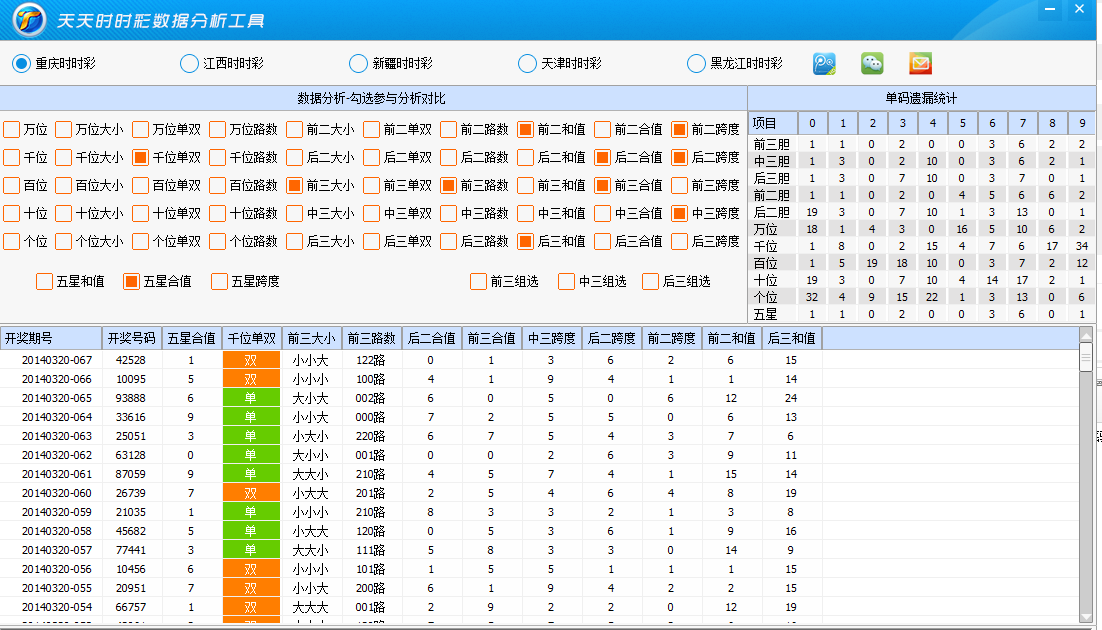Viewport: 1102px width, 630px height.
Task: Switch to 江西时时彩 lottery
Action: [188, 62]
